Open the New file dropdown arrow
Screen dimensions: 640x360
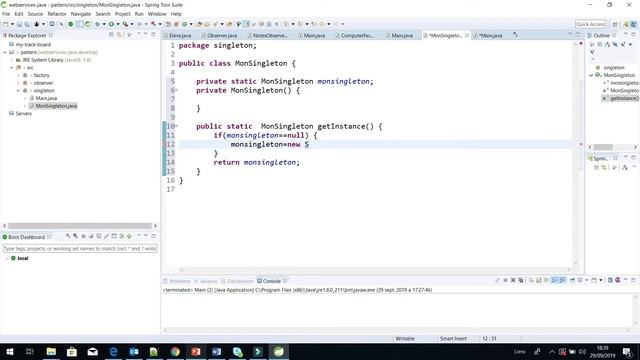tap(12, 24)
